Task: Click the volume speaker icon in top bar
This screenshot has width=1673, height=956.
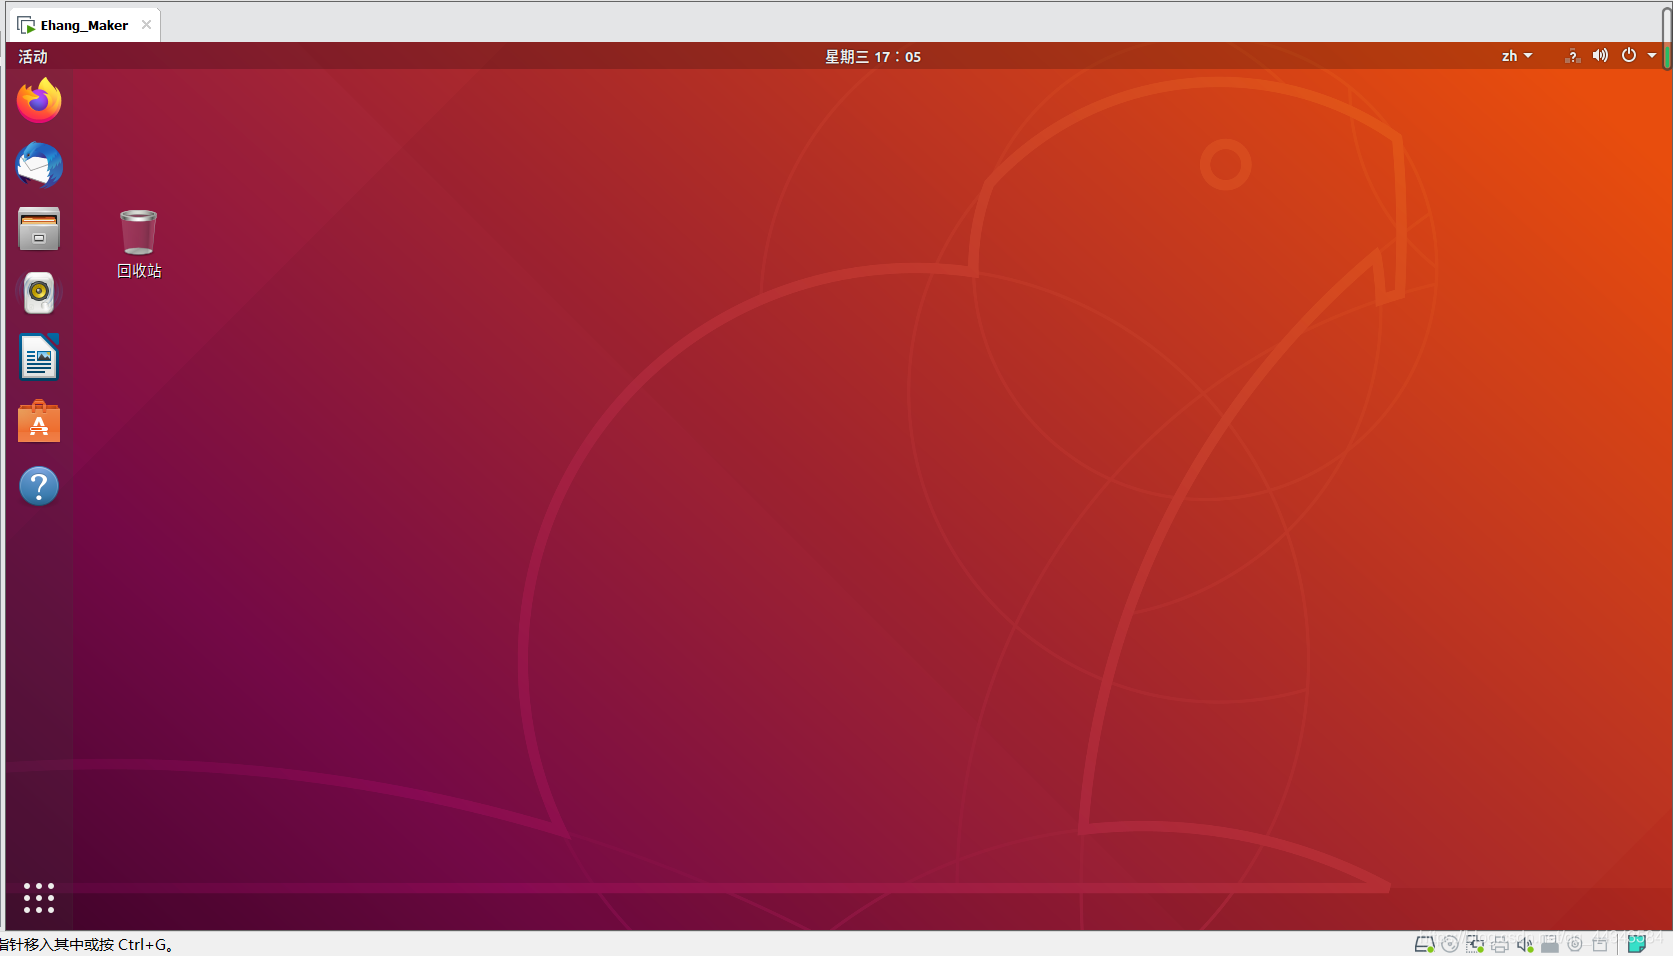Action: [1600, 56]
